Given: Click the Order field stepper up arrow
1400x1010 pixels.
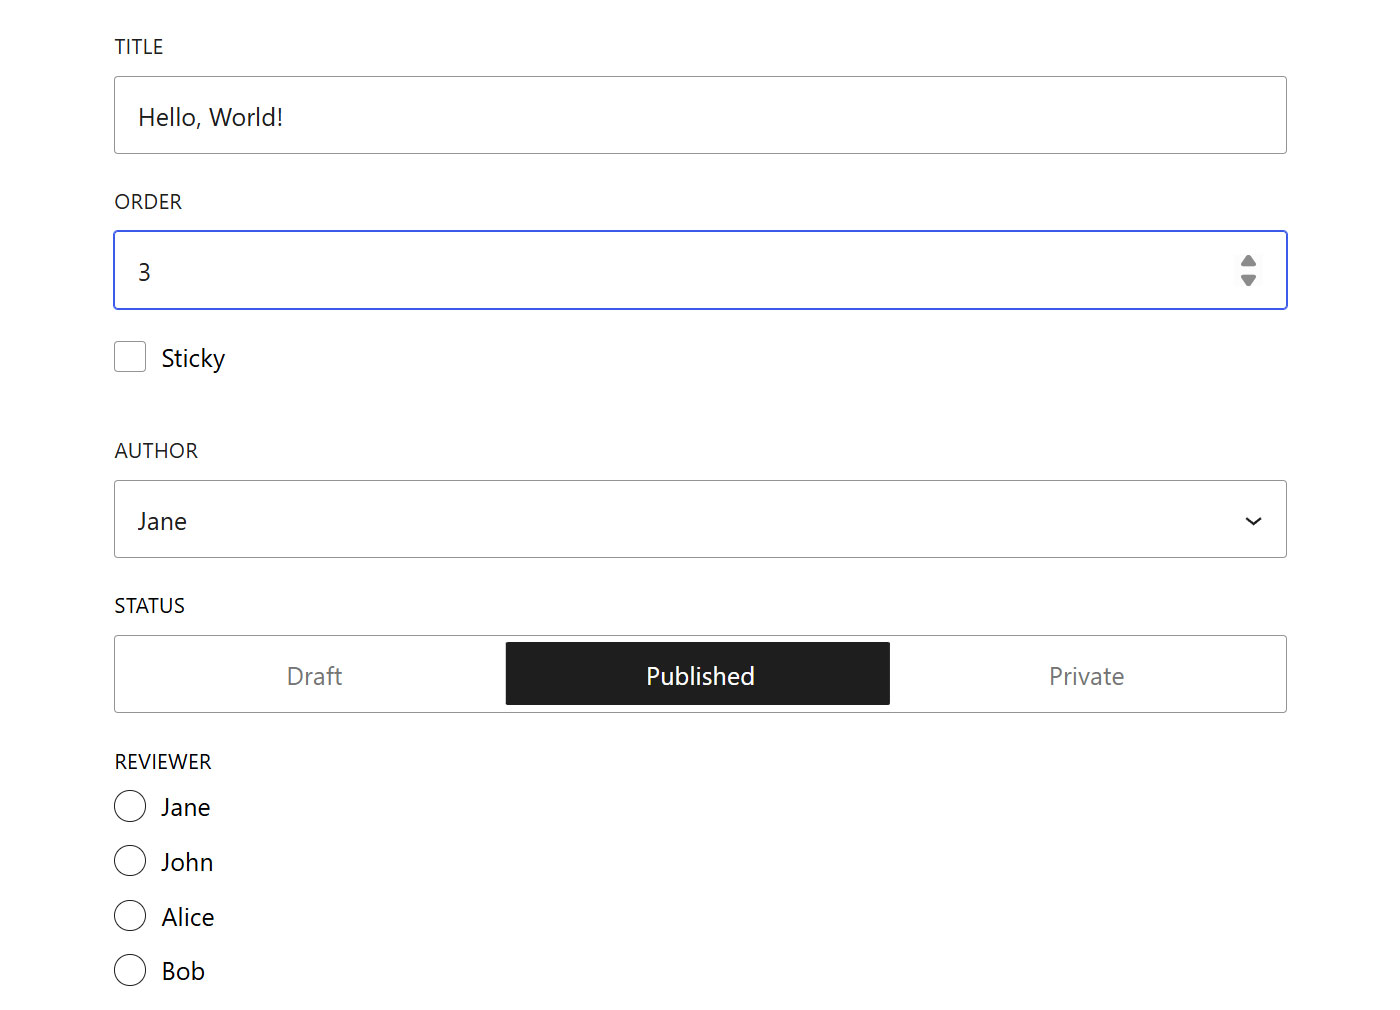Looking at the screenshot, I should (1249, 261).
